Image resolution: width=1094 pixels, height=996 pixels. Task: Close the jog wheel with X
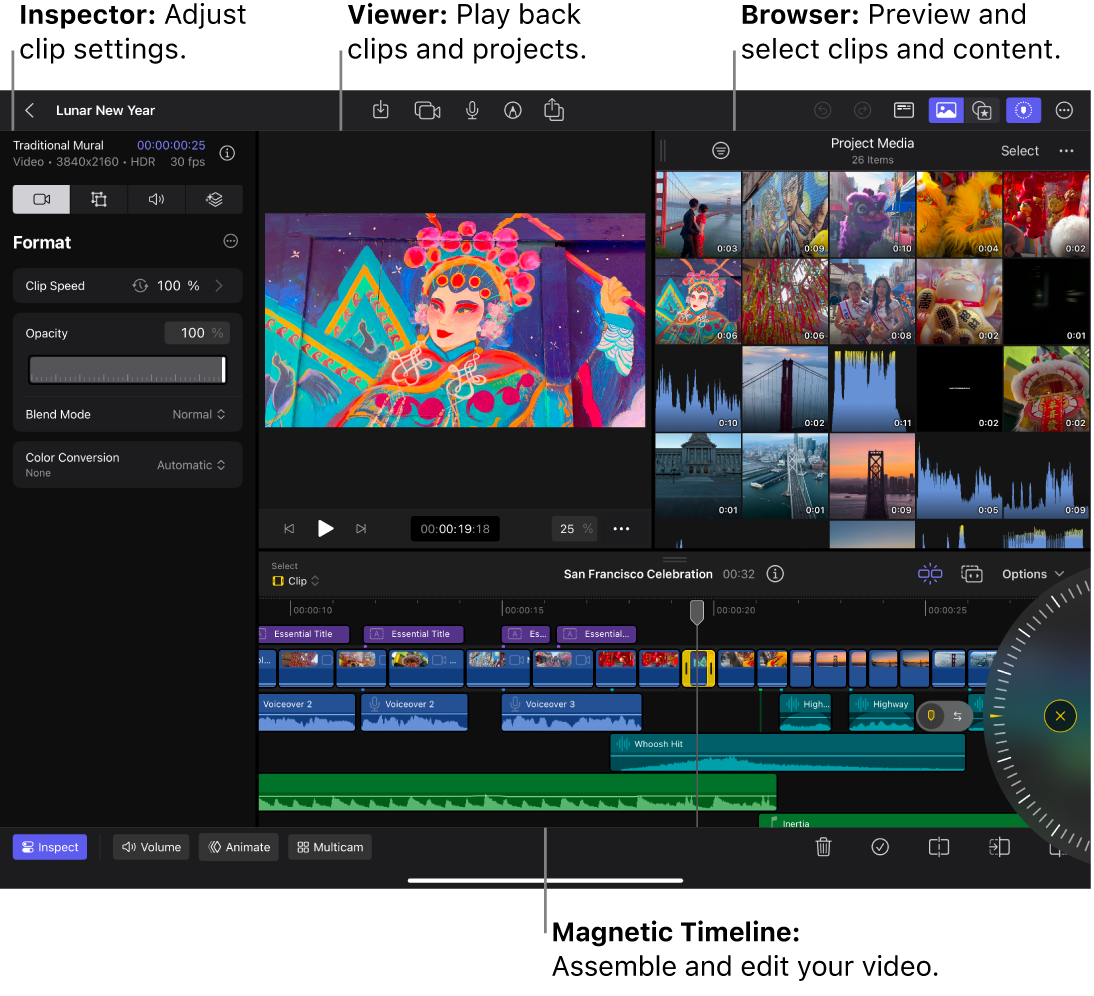coord(1060,716)
